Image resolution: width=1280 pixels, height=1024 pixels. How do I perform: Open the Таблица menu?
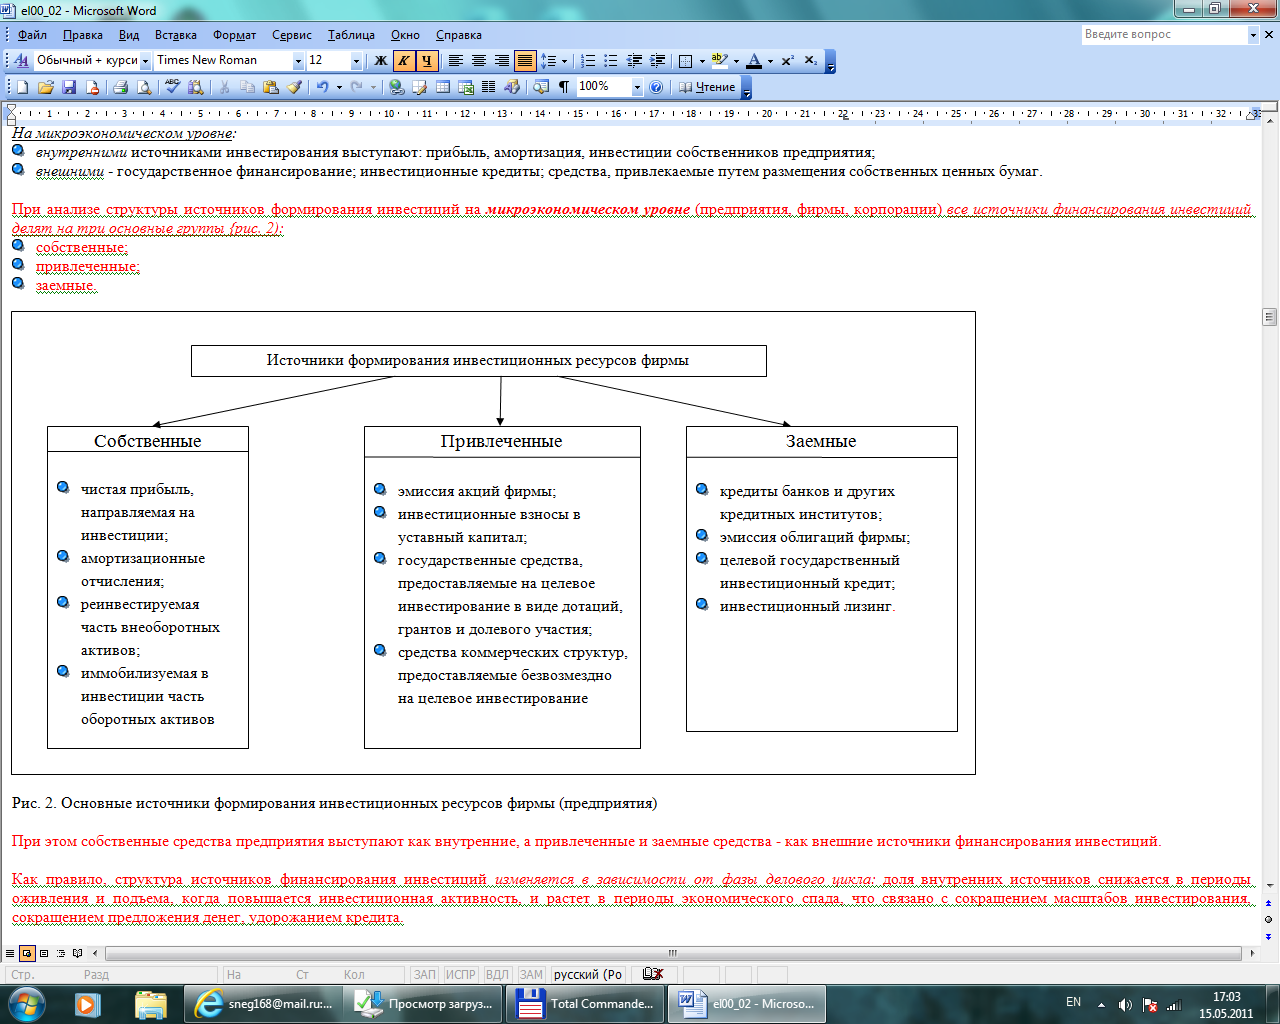[x=351, y=35]
